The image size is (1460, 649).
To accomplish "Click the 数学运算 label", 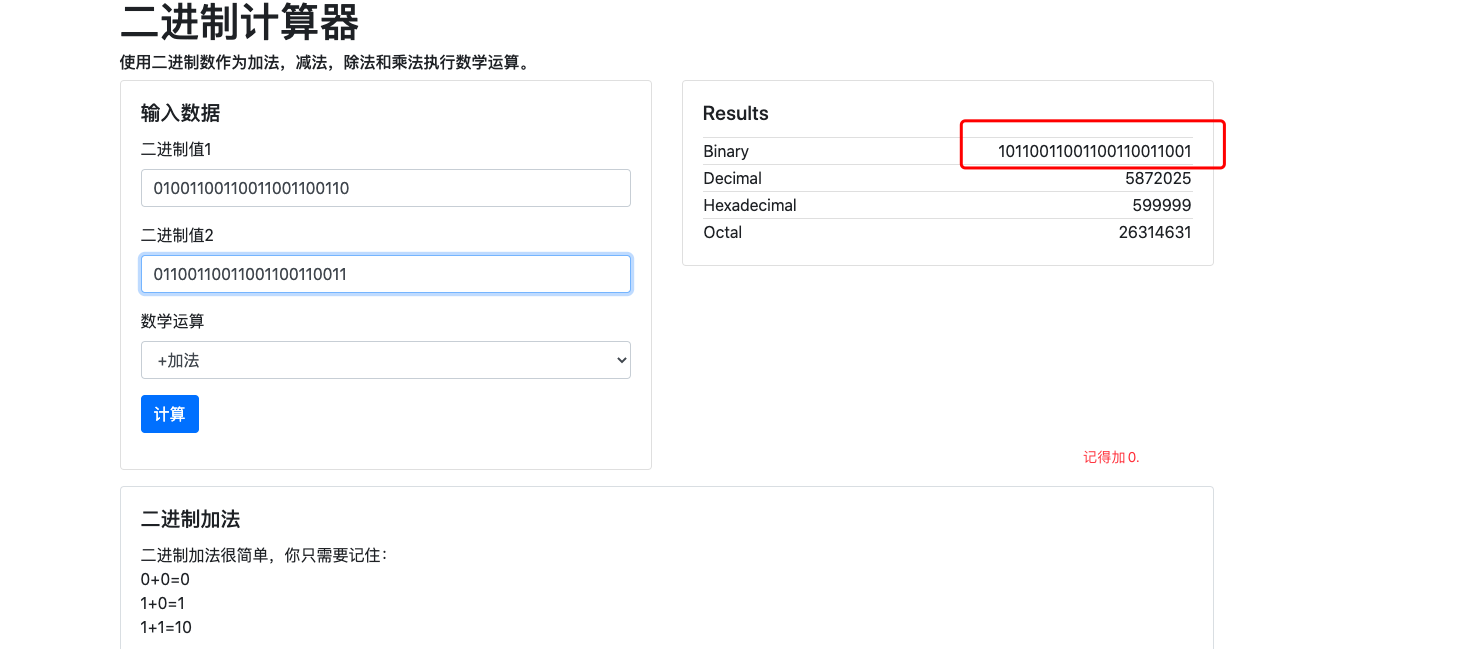I will click(173, 322).
